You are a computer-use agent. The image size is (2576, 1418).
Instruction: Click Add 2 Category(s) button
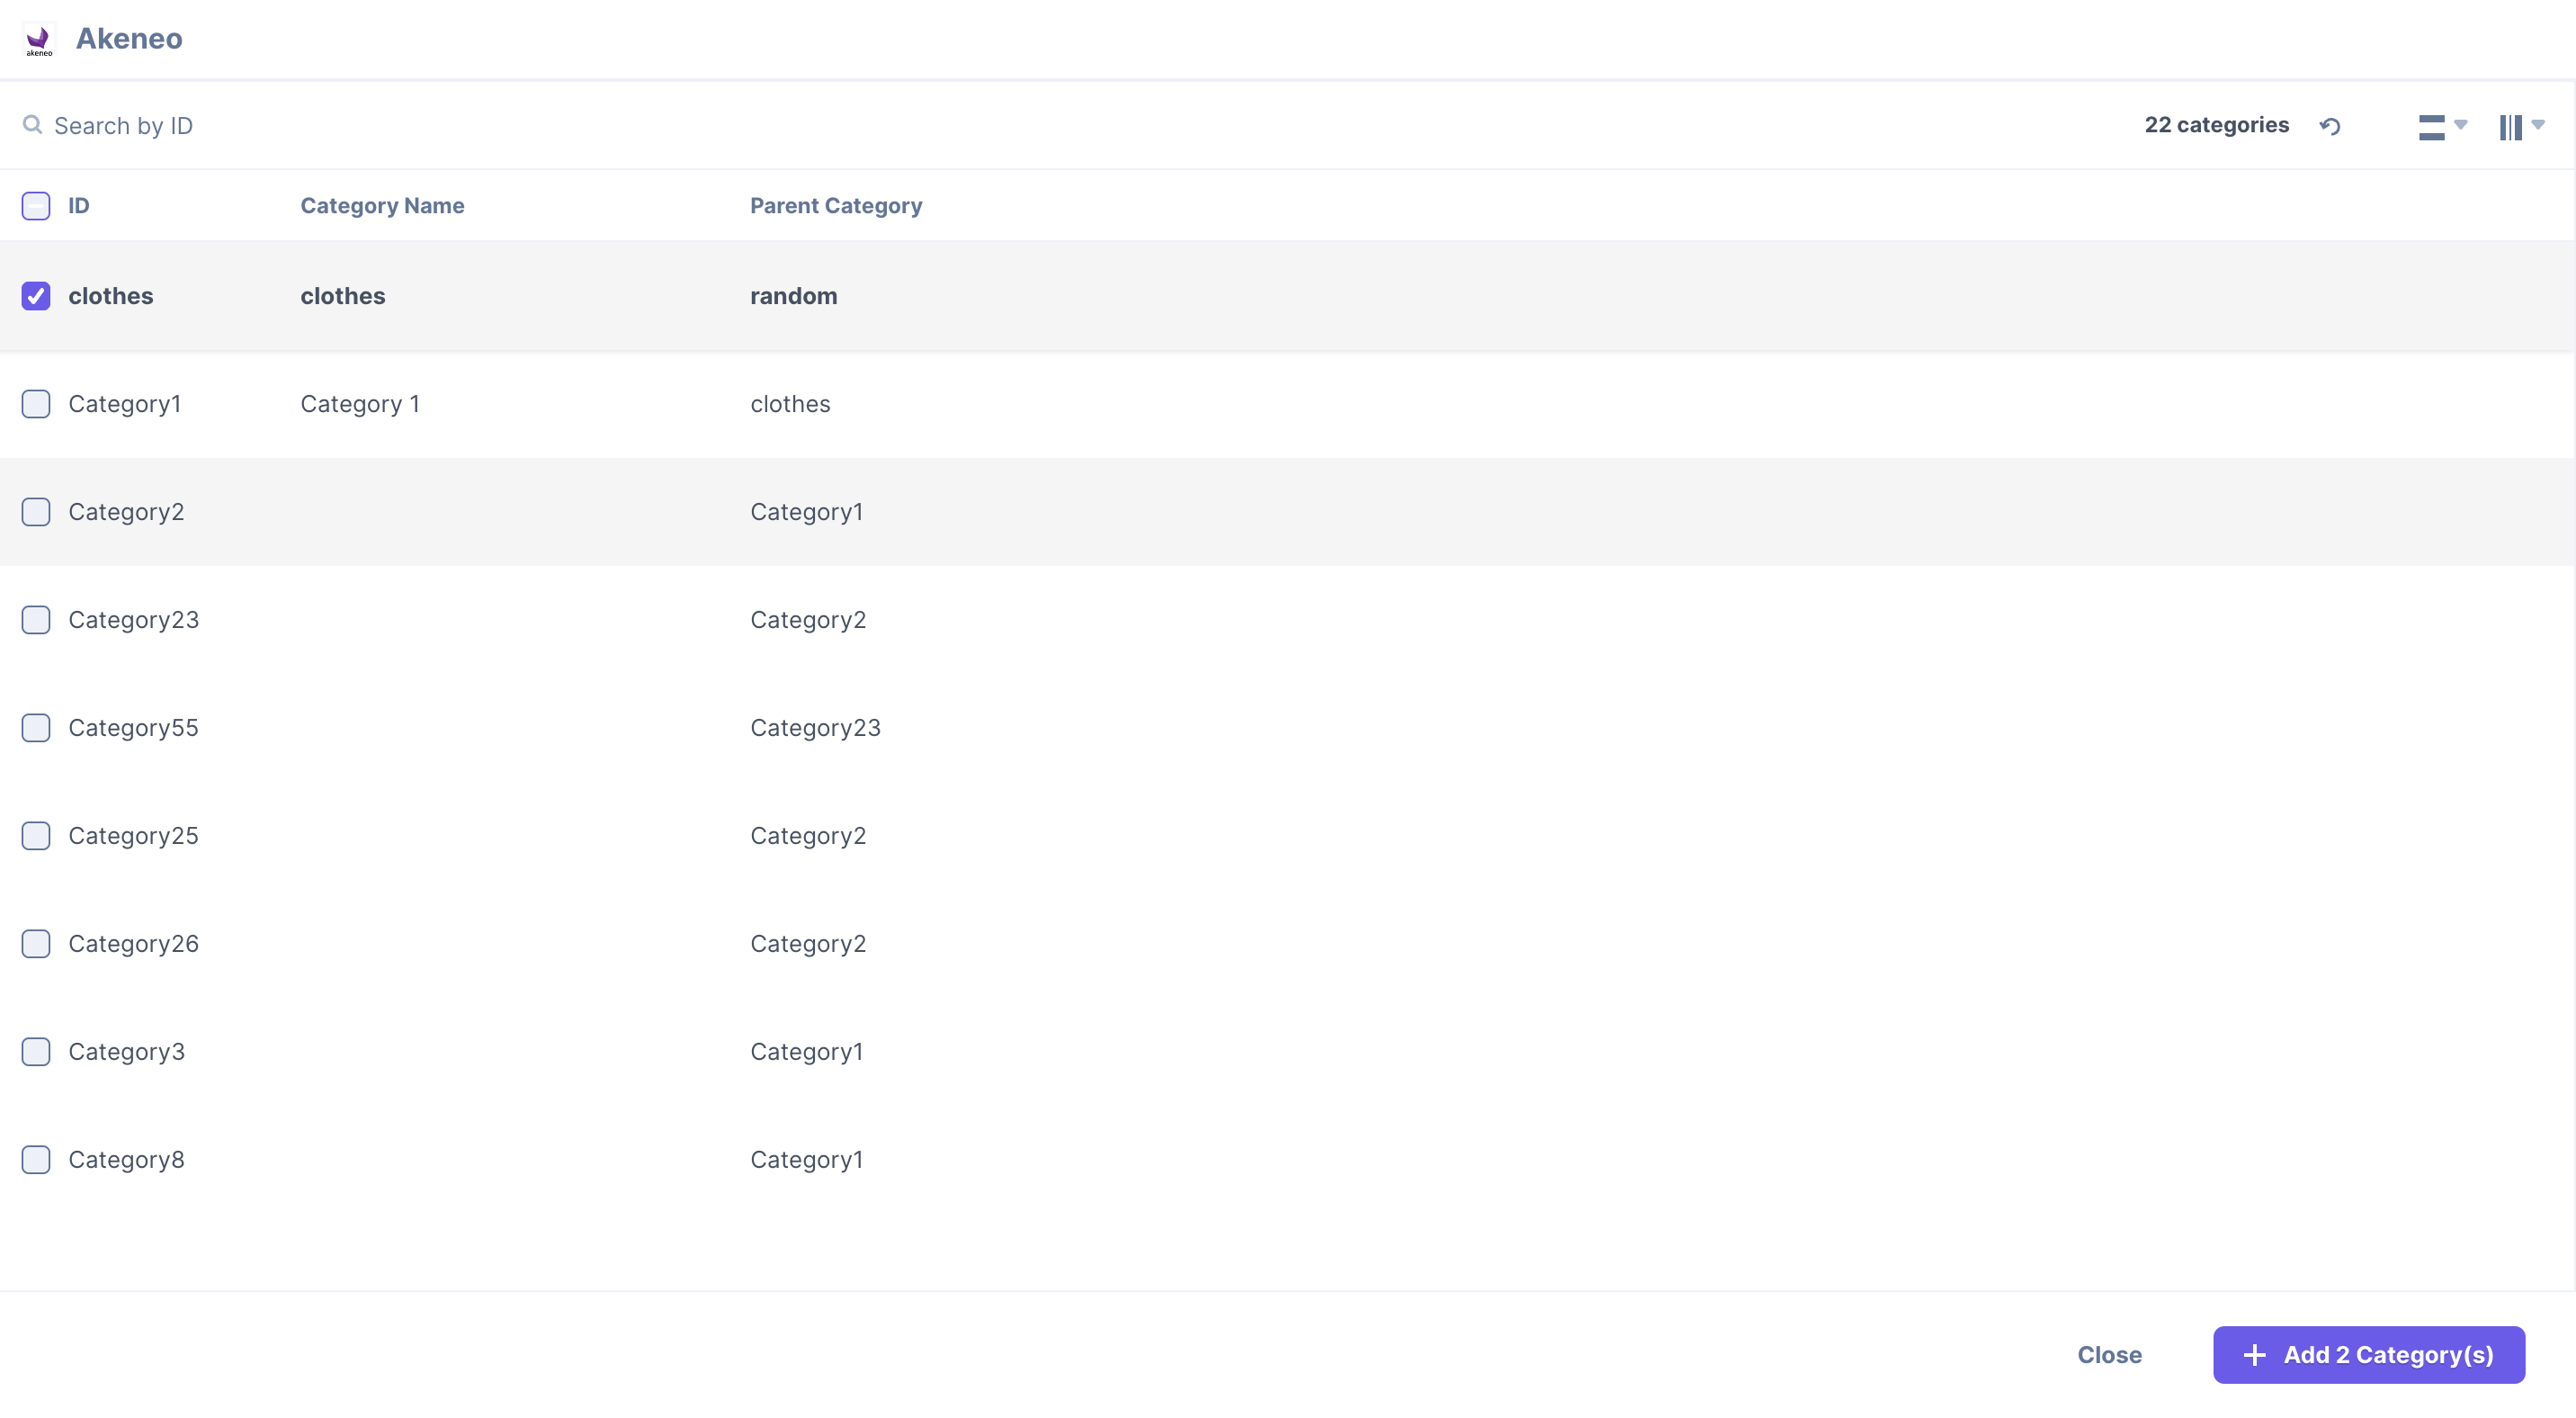(2368, 1355)
